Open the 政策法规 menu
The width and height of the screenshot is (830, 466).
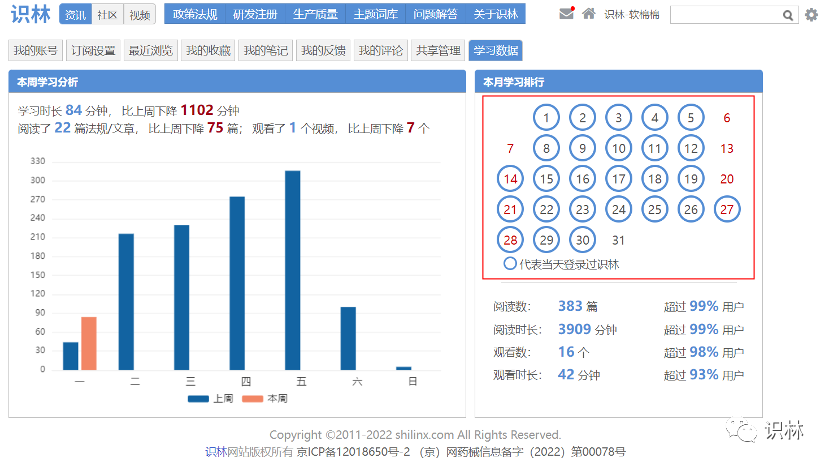tap(194, 15)
